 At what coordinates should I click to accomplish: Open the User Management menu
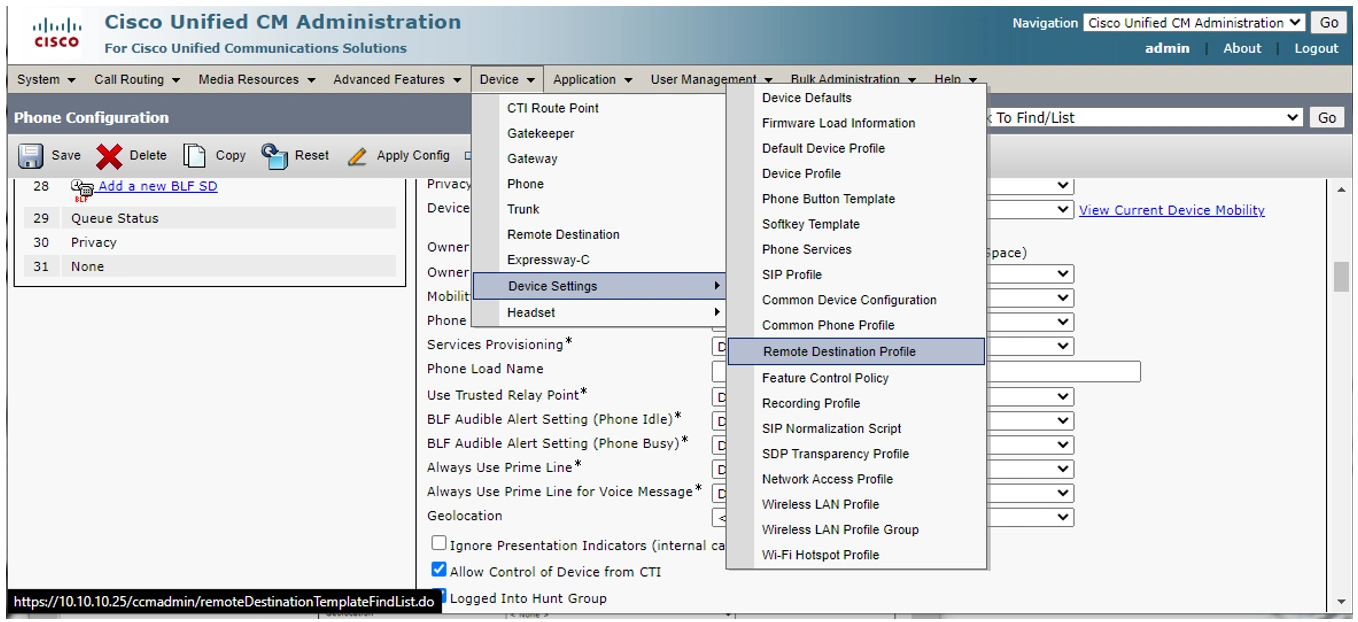coord(711,79)
